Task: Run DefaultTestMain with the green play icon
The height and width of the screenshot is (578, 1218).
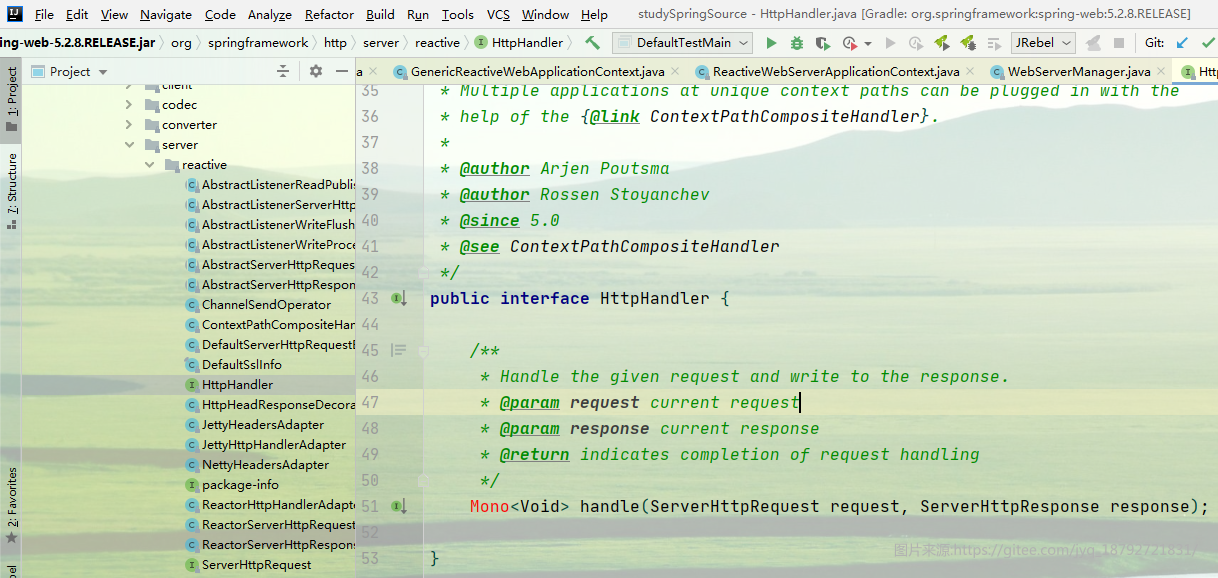Action: (771, 43)
